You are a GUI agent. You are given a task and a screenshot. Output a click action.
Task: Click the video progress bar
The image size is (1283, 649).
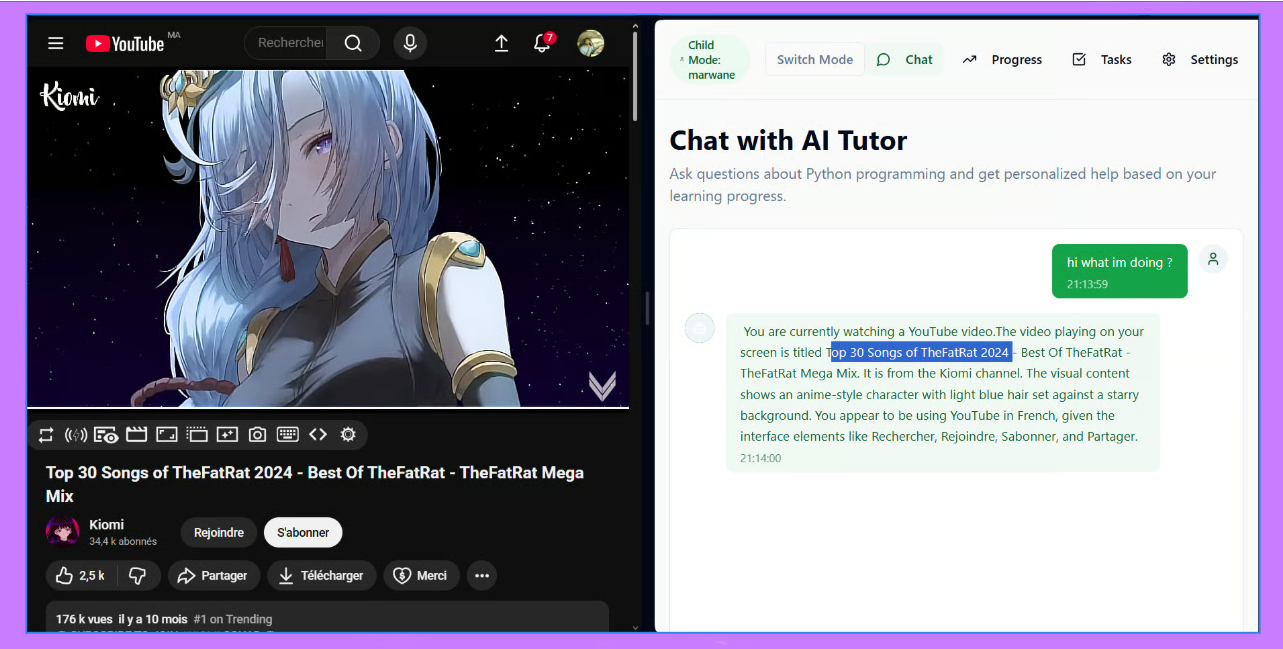[328, 408]
